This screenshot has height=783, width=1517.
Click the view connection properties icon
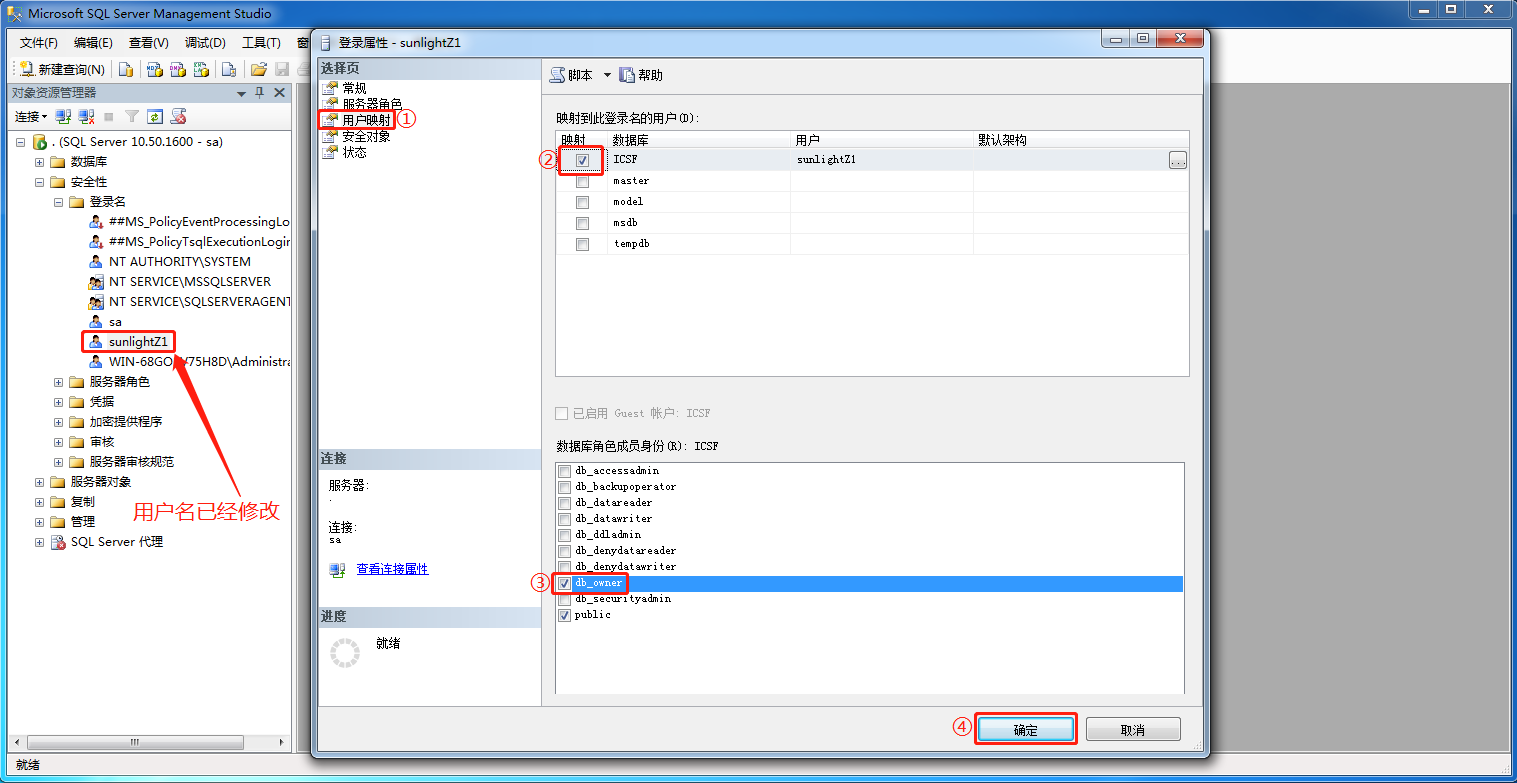pyautogui.click(x=337, y=569)
